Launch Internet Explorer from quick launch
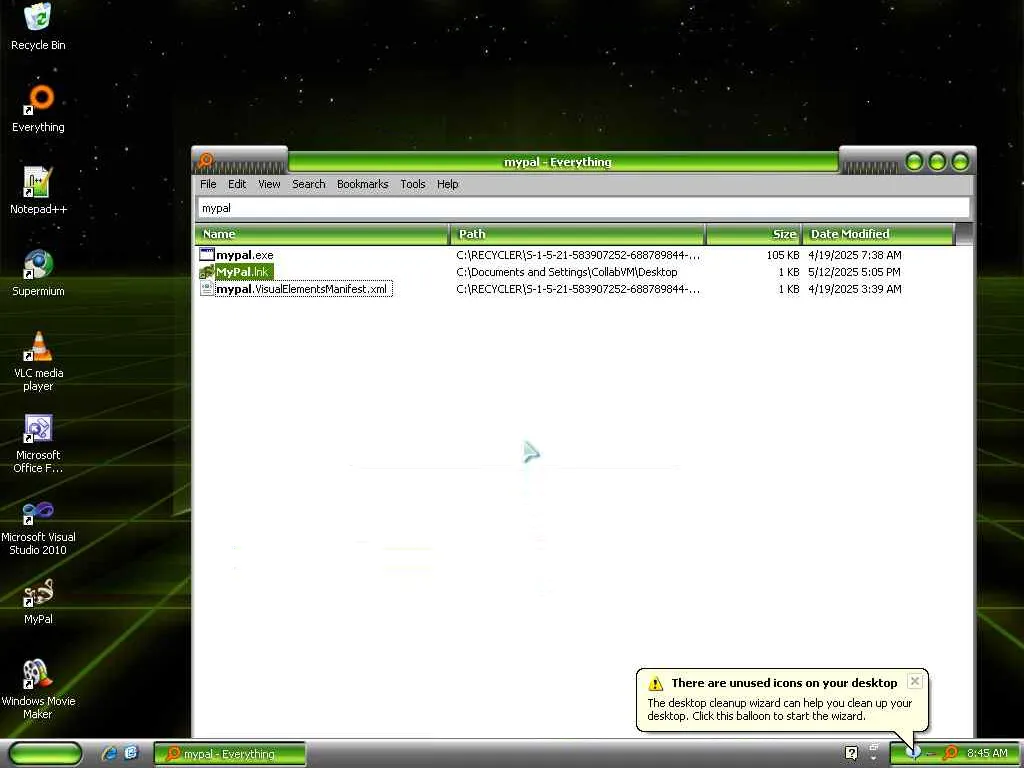The height and width of the screenshot is (768, 1024). coord(110,753)
